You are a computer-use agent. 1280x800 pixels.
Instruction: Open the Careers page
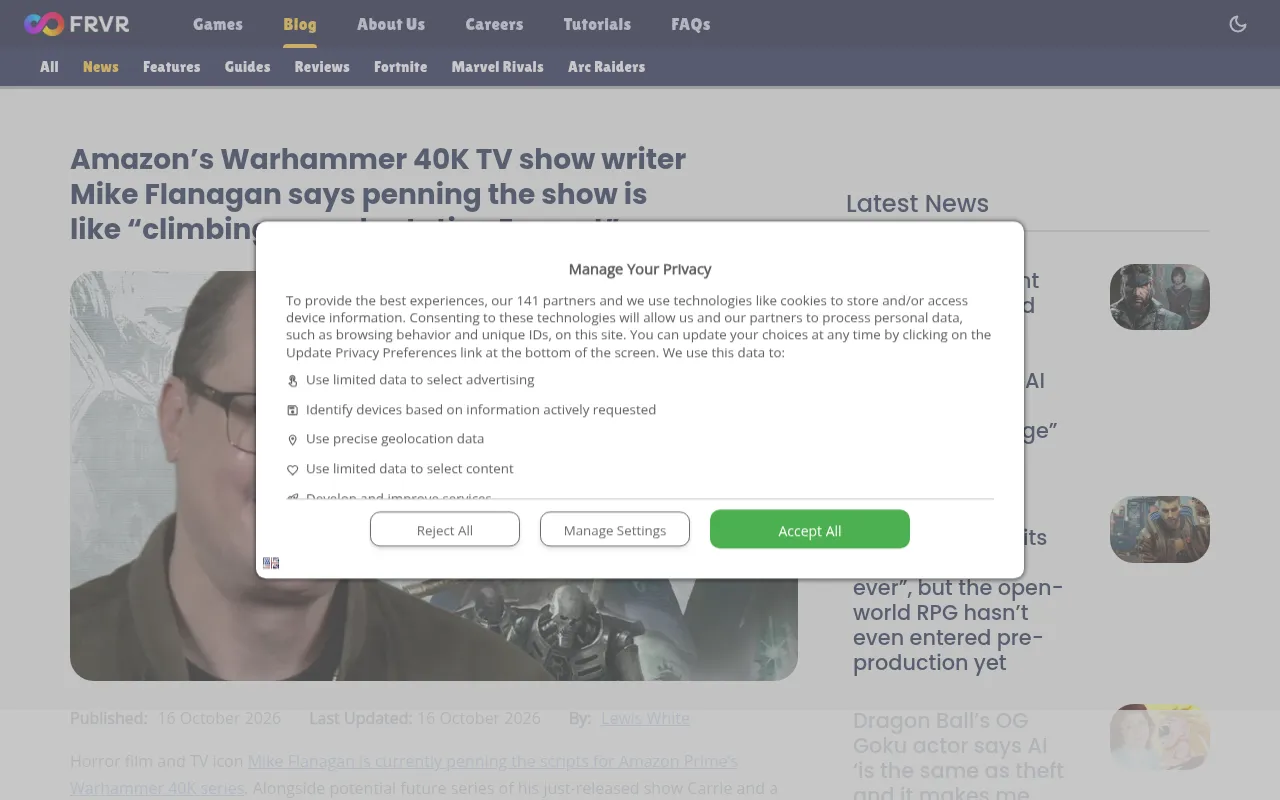pos(494,24)
